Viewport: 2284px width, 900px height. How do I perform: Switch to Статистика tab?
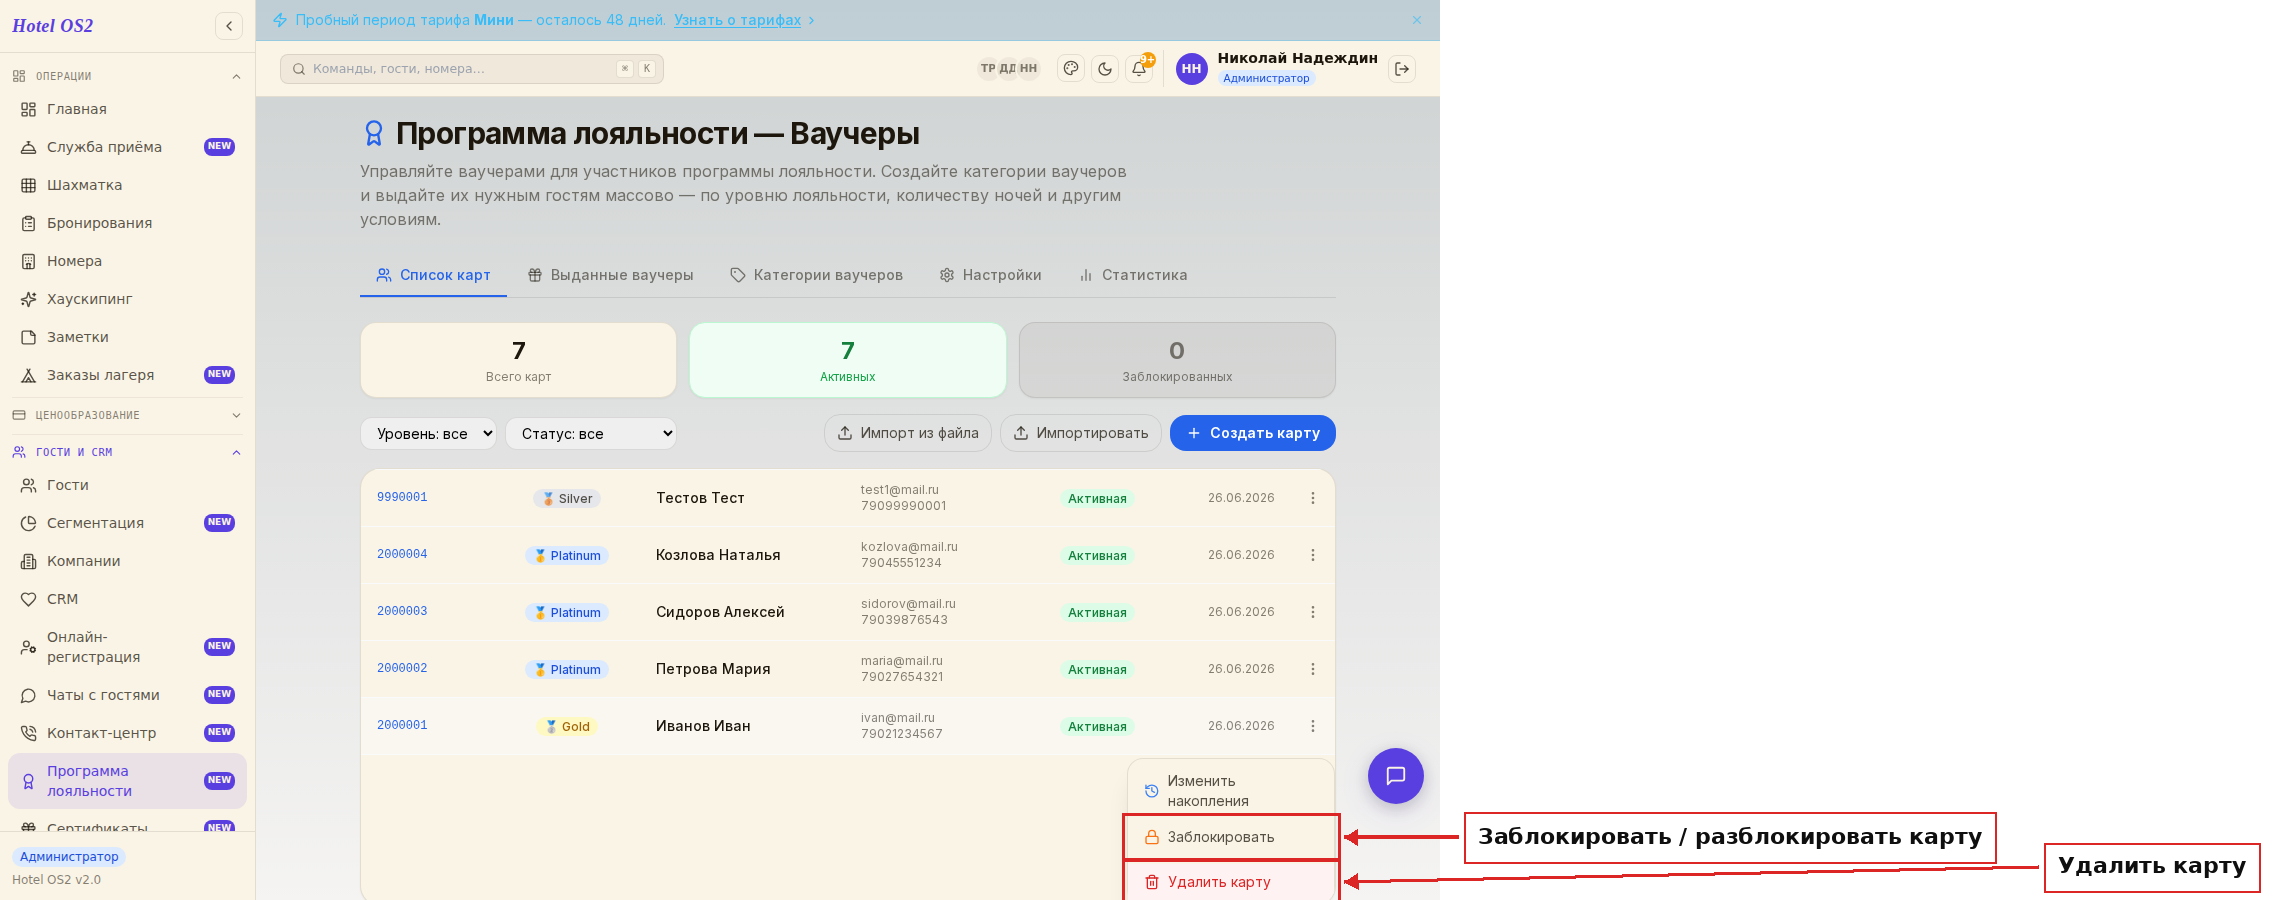1133,275
